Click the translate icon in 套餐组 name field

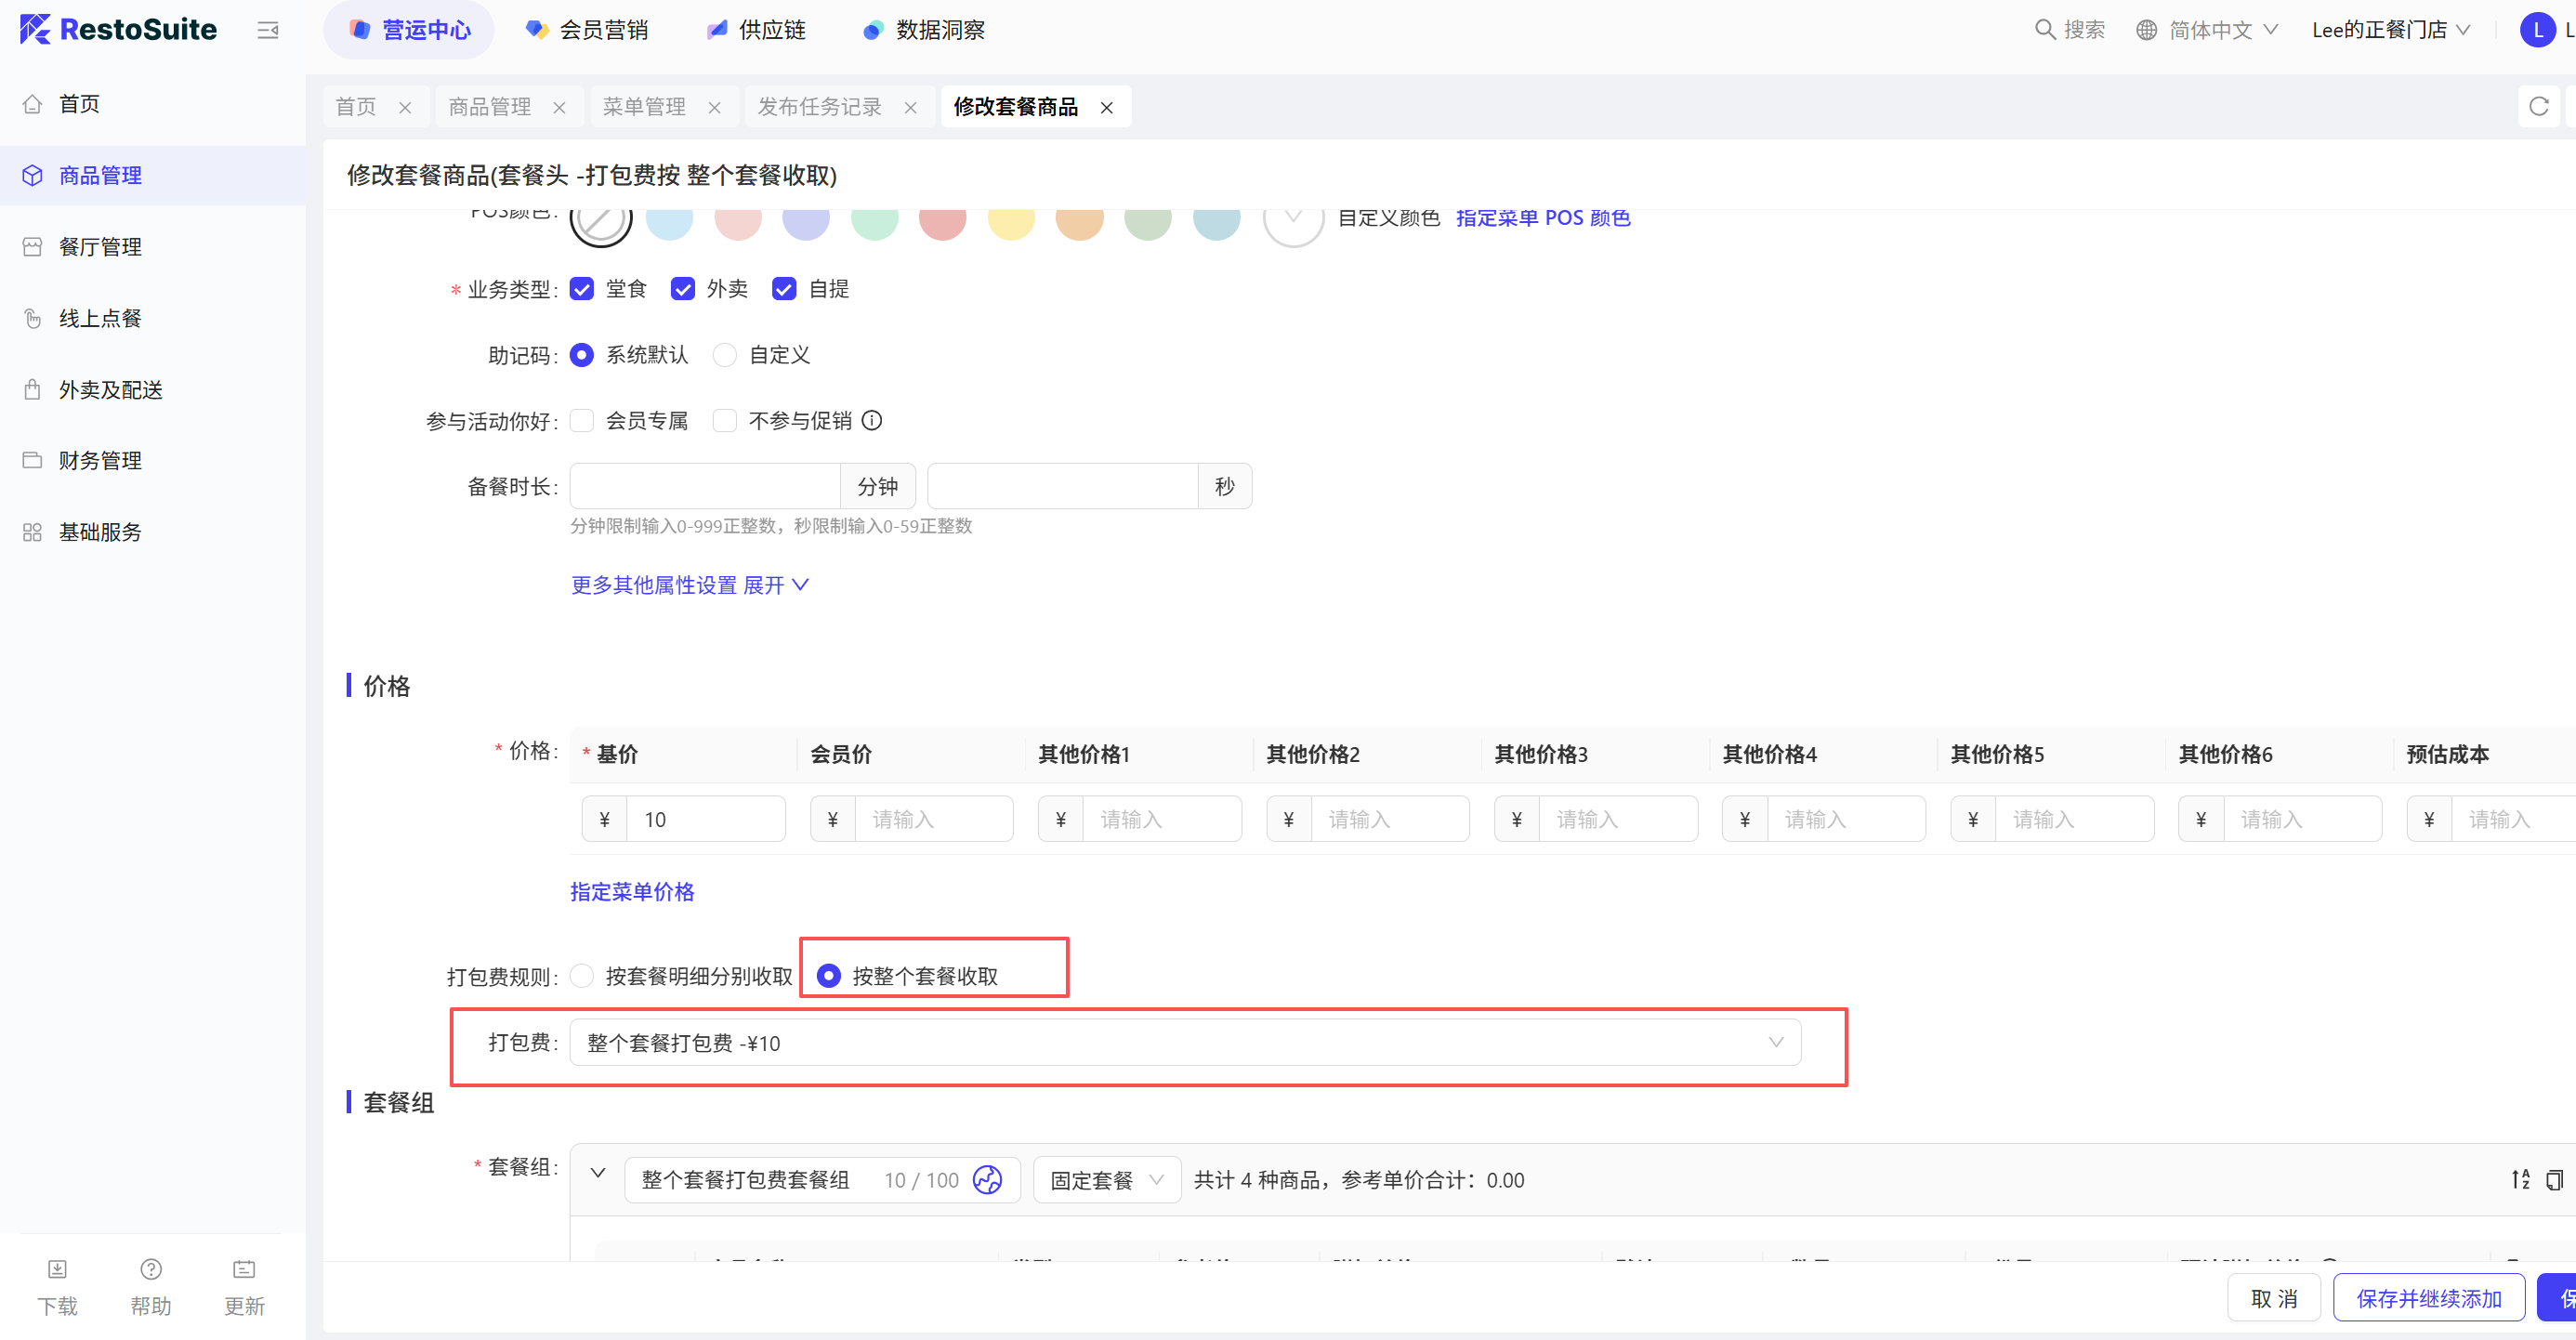pyautogui.click(x=987, y=1180)
